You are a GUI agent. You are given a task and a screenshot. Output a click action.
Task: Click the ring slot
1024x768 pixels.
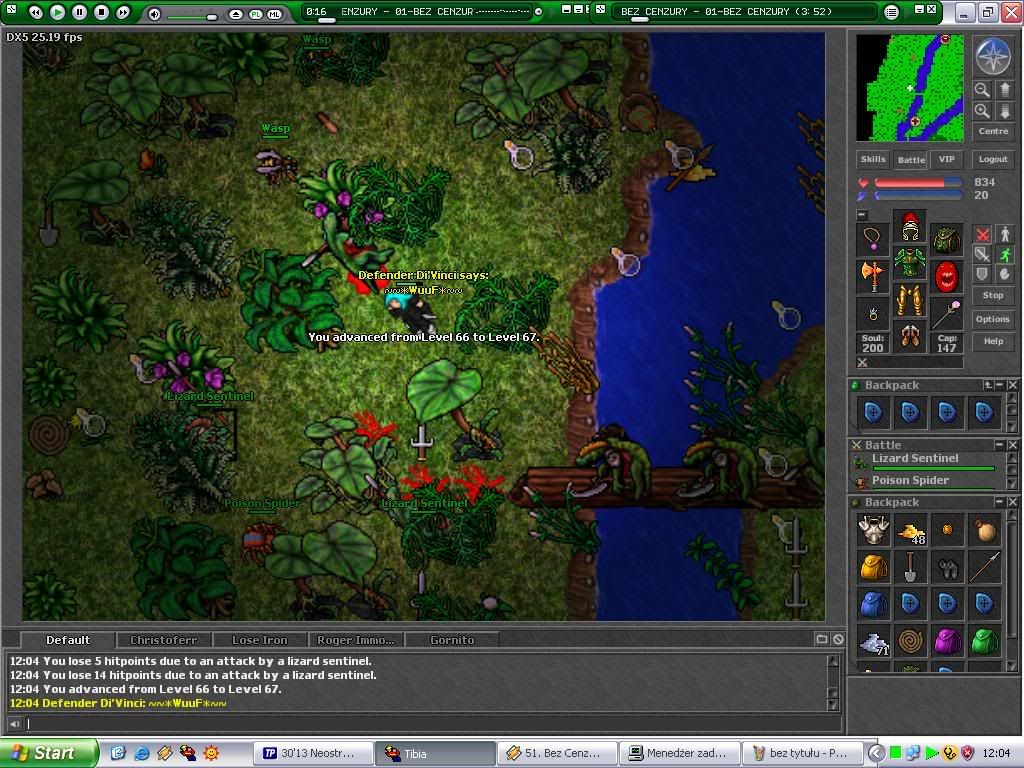coord(873,313)
